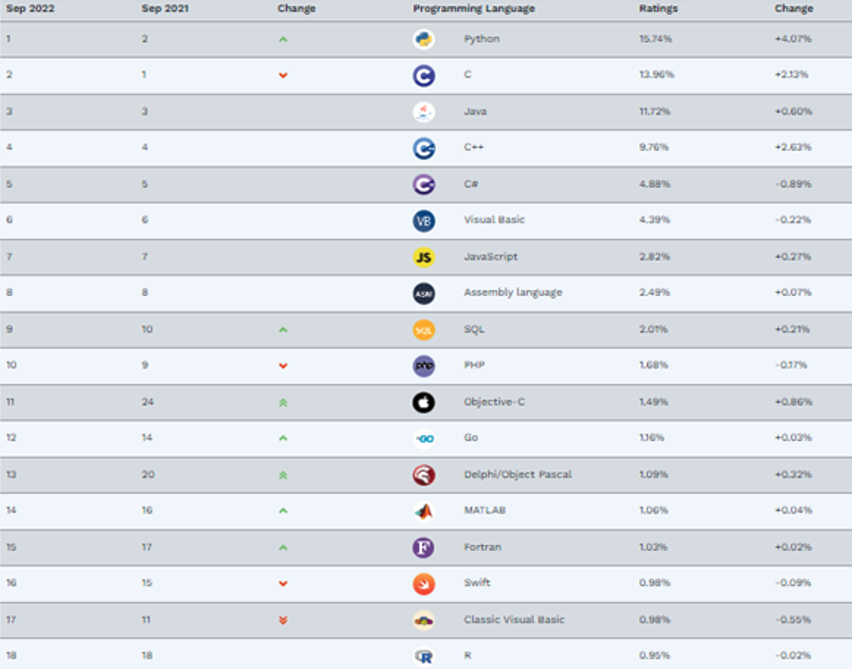
Task: Click the Python logo icon
Action: (423, 39)
